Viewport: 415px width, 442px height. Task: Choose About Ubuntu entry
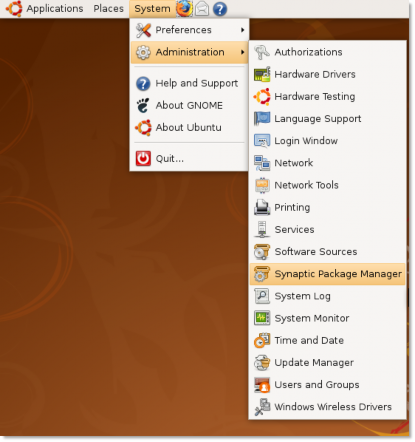tap(189, 127)
